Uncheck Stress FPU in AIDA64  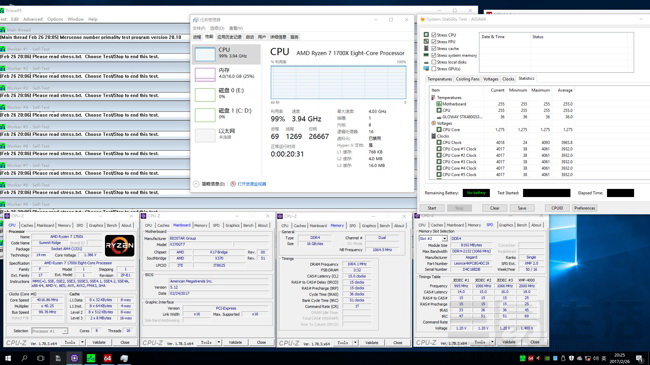coord(434,41)
